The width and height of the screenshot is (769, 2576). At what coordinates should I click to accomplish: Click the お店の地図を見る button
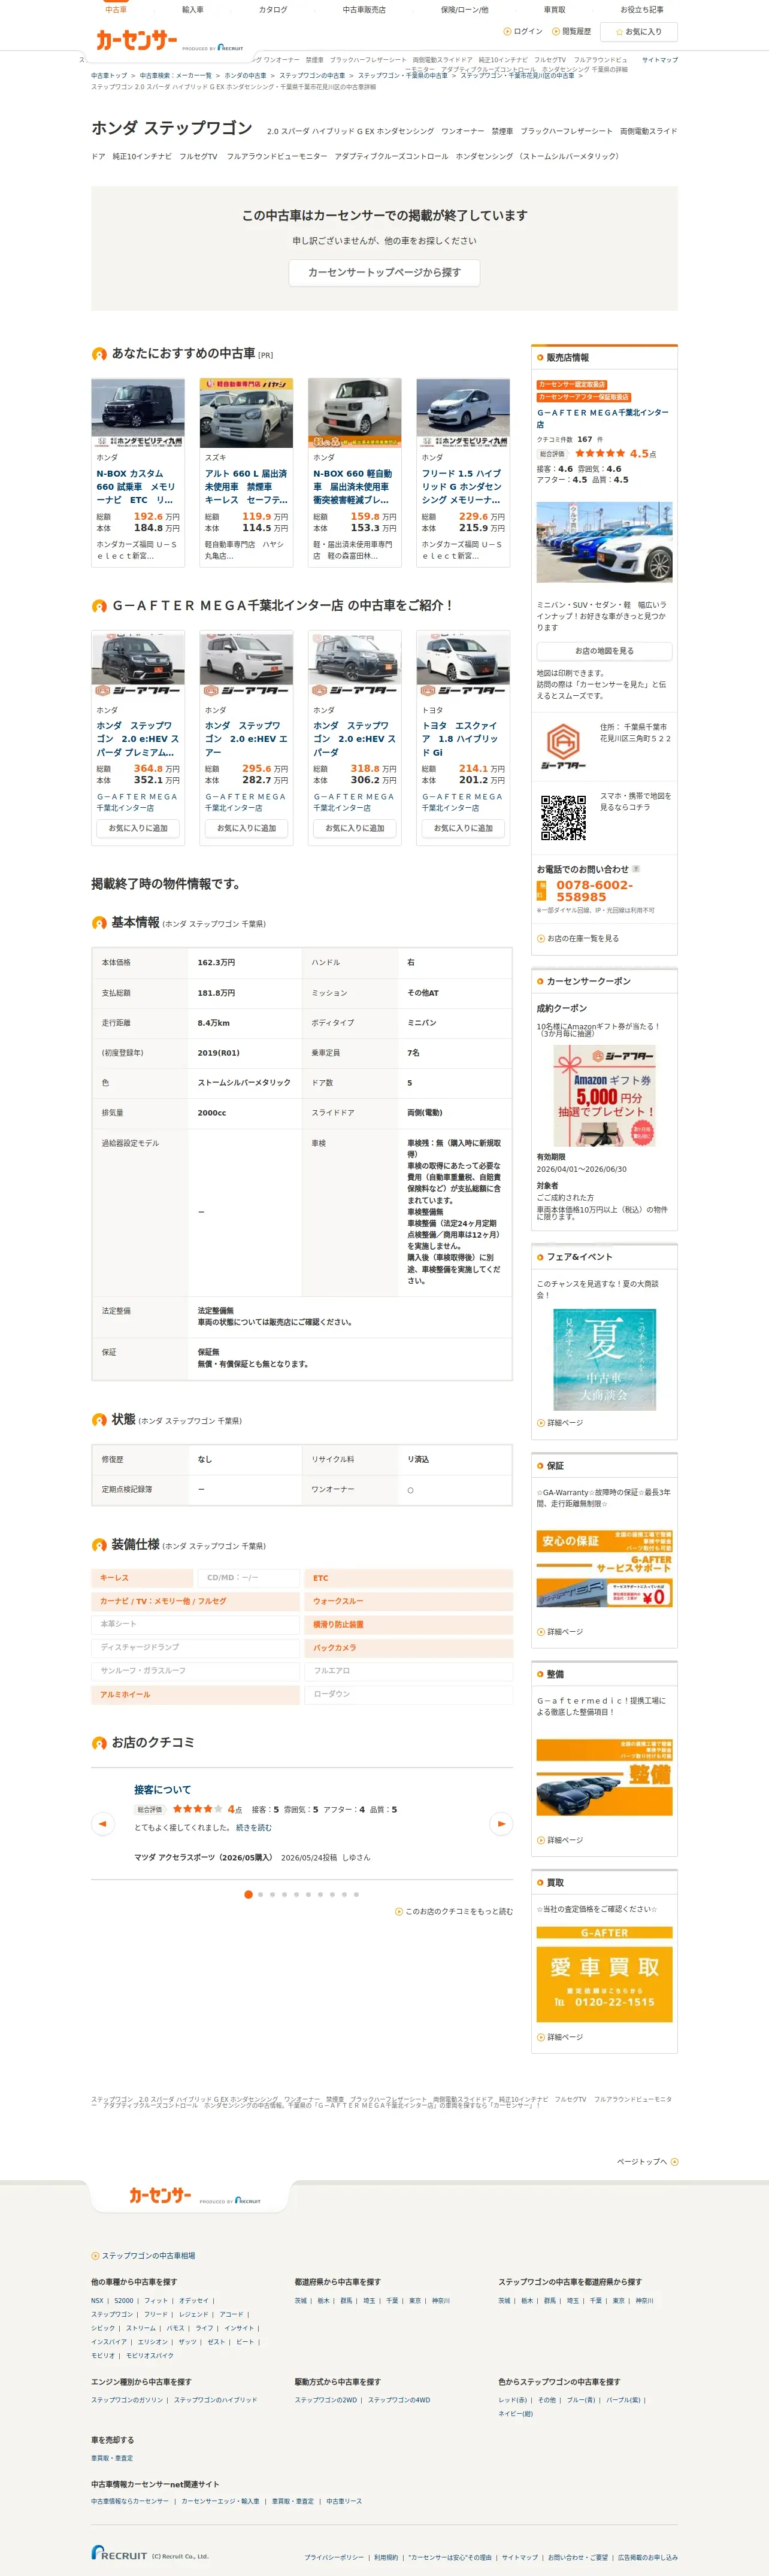click(x=604, y=651)
